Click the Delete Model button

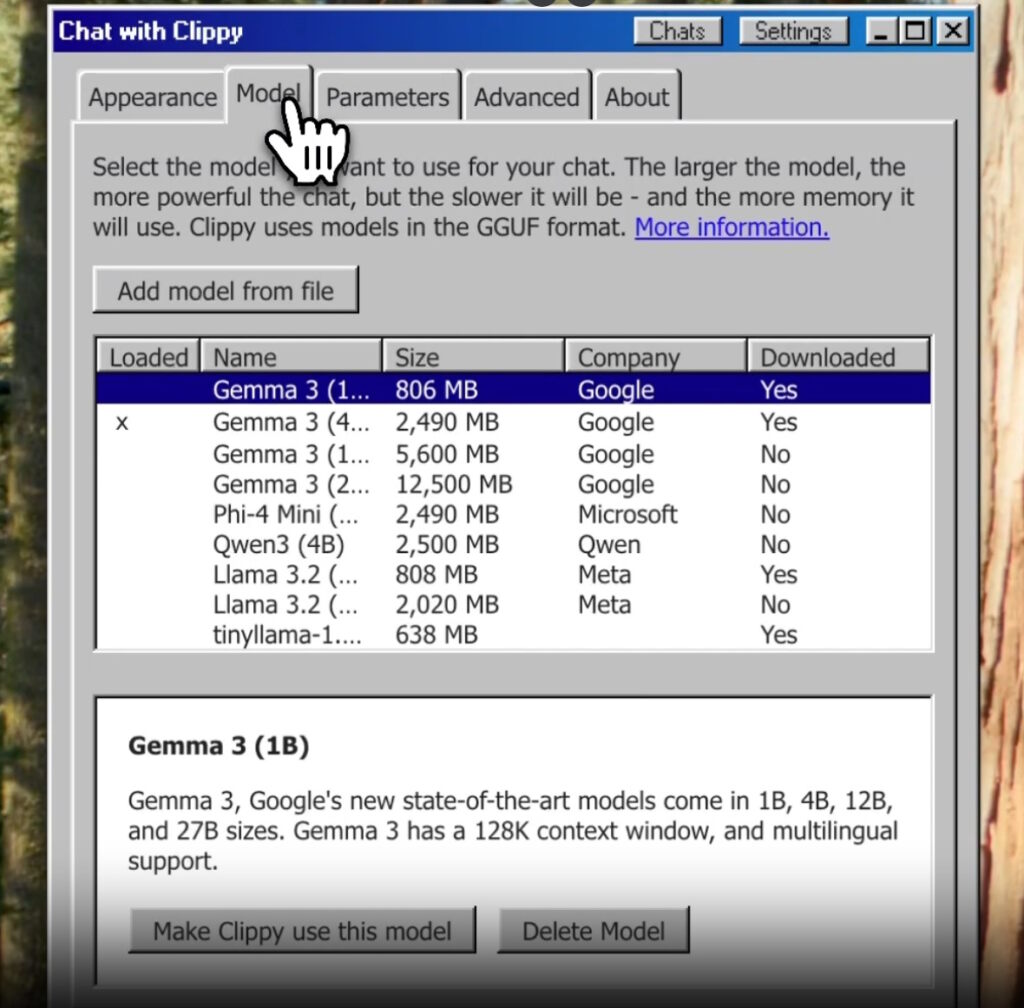click(593, 930)
